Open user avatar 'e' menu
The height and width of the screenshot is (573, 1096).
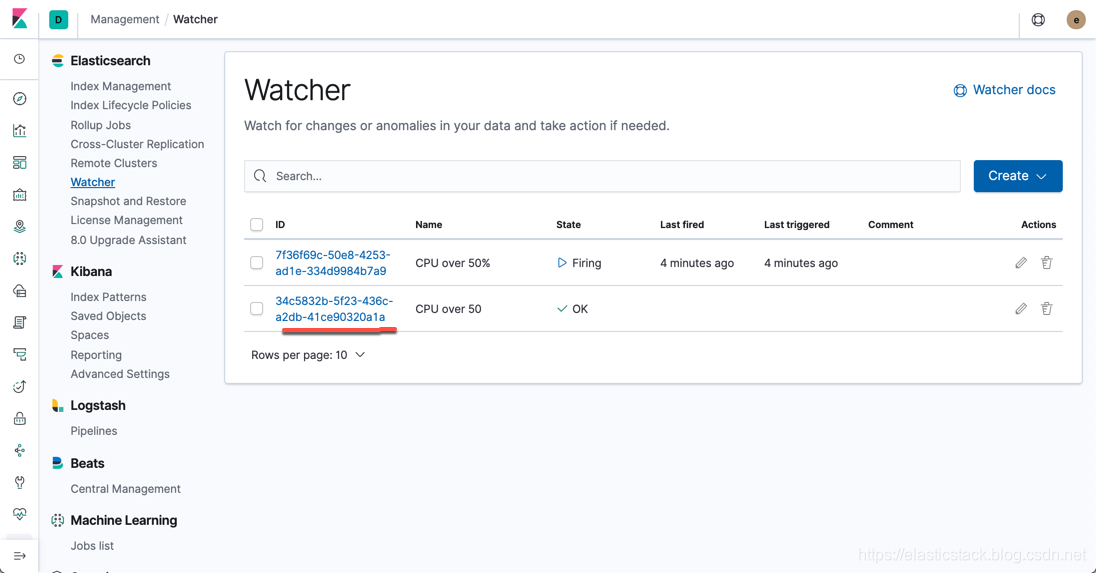tap(1076, 20)
